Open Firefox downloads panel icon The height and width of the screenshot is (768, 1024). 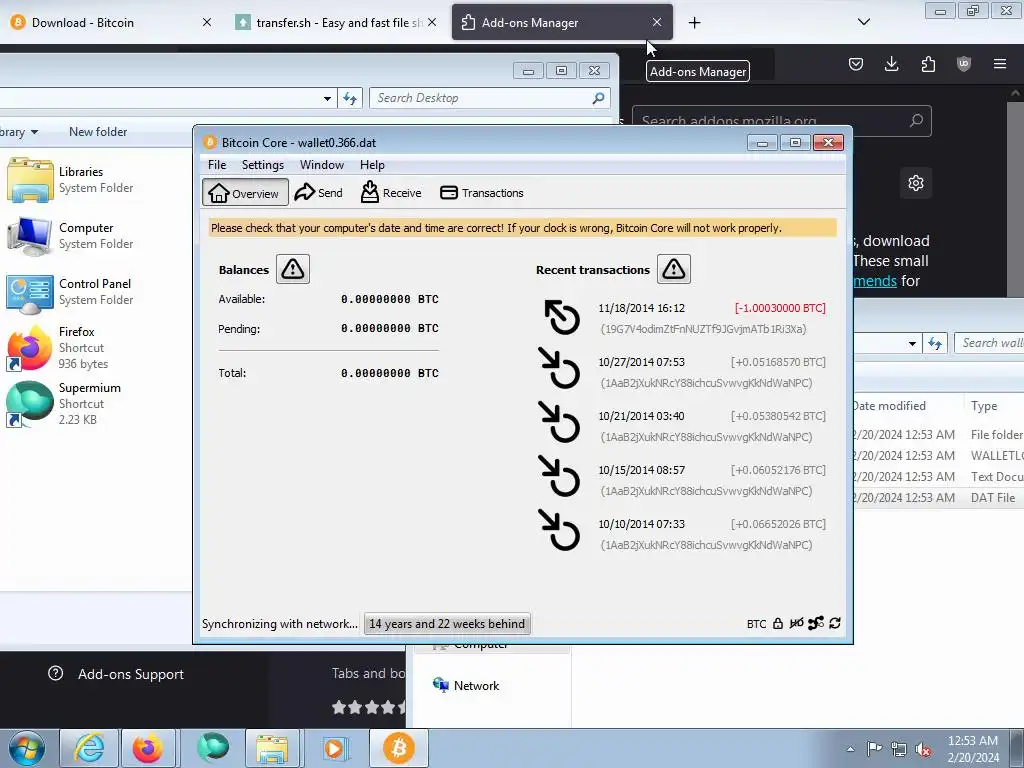coord(891,64)
